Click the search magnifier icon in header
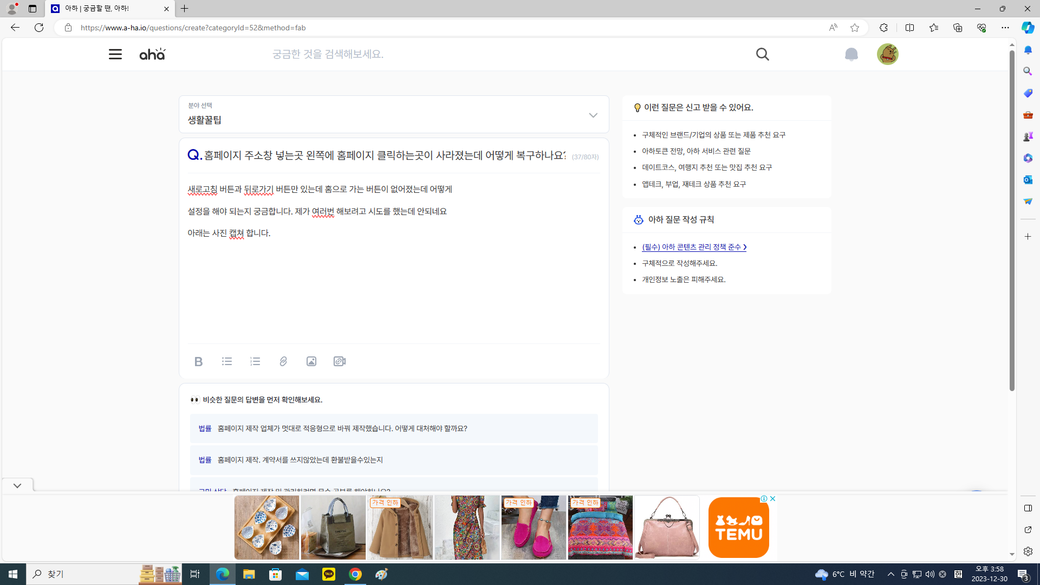The height and width of the screenshot is (585, 1040). pos(762,54)
